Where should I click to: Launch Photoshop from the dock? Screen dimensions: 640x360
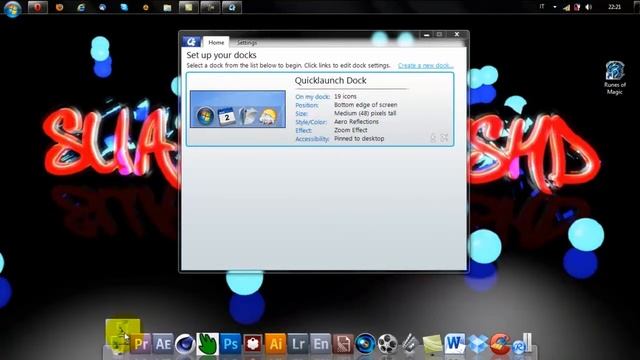[230, 344]
